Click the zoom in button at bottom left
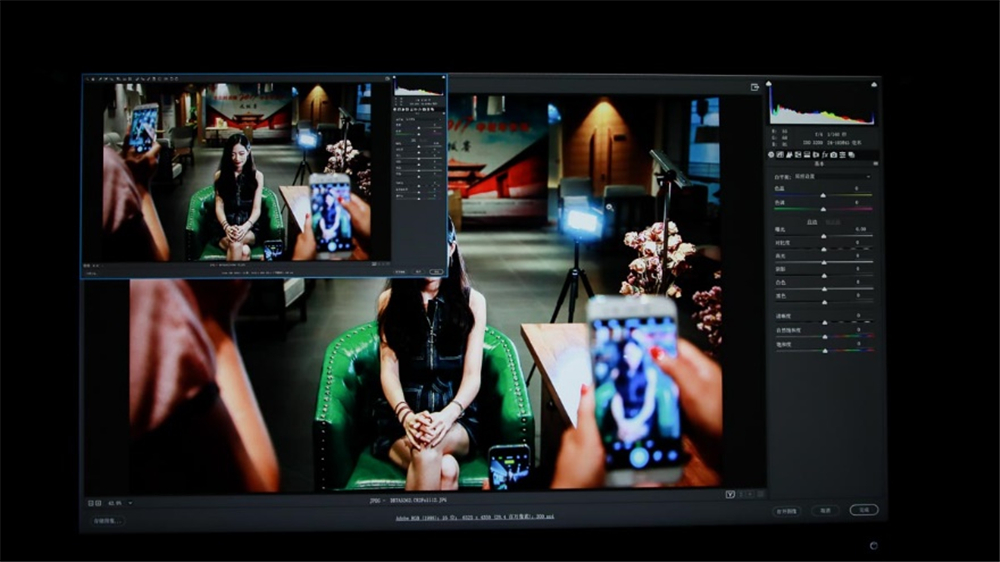The height and width of the screenshot is (562, 1000). click(98, 503)
